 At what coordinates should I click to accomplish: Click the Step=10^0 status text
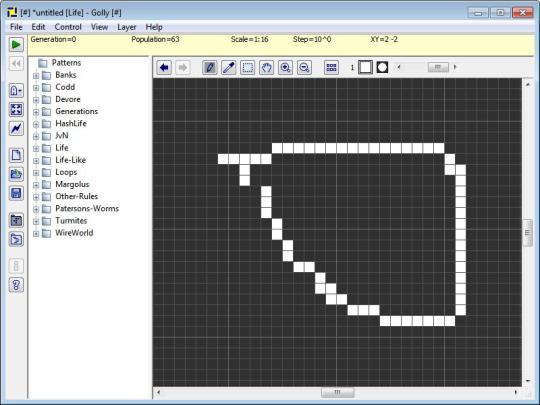click(312, 39)
